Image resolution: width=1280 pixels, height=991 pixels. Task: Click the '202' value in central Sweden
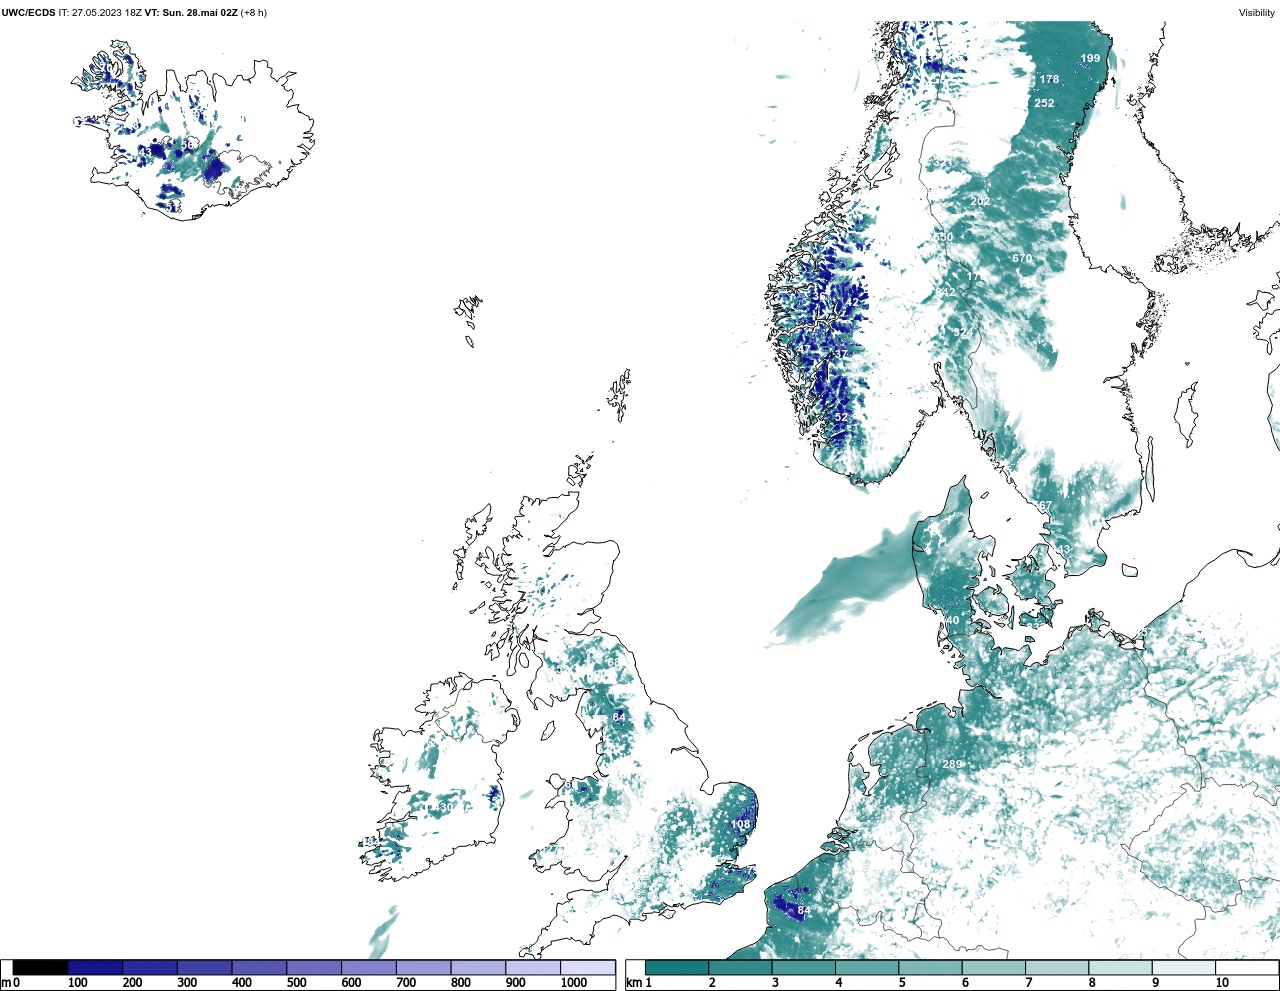coord(980,201)
